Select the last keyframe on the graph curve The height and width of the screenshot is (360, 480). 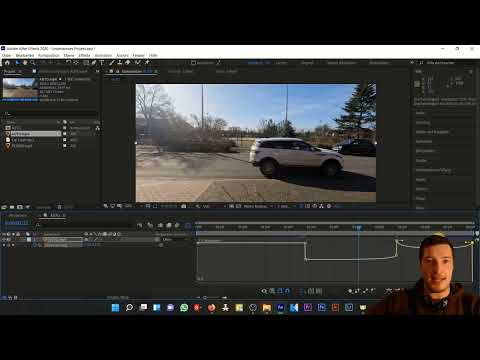coord(472,243)
